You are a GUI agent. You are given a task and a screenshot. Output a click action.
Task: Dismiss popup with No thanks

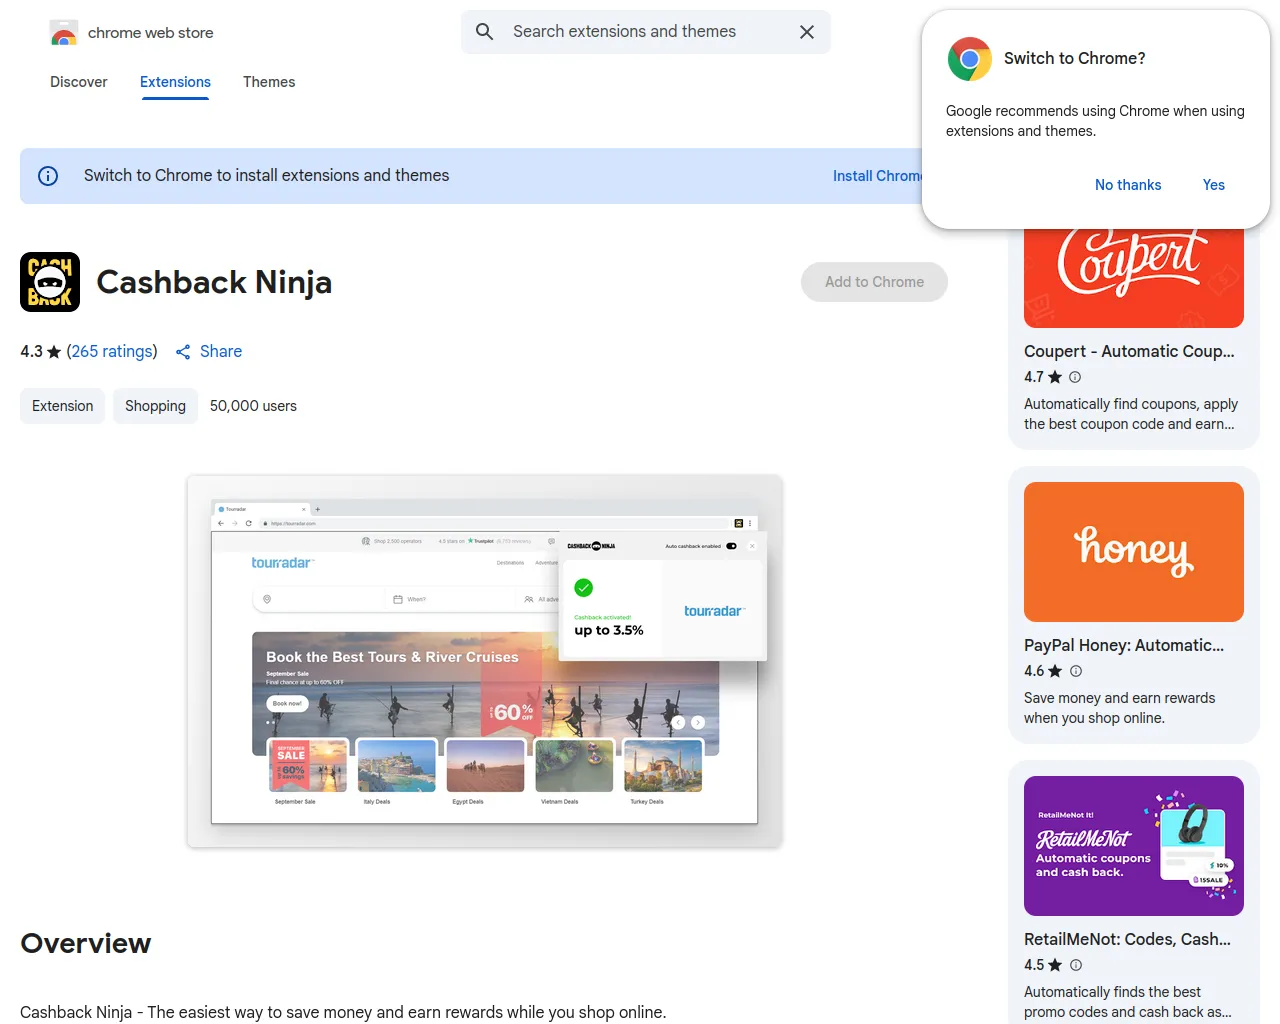coord(1128,185)
